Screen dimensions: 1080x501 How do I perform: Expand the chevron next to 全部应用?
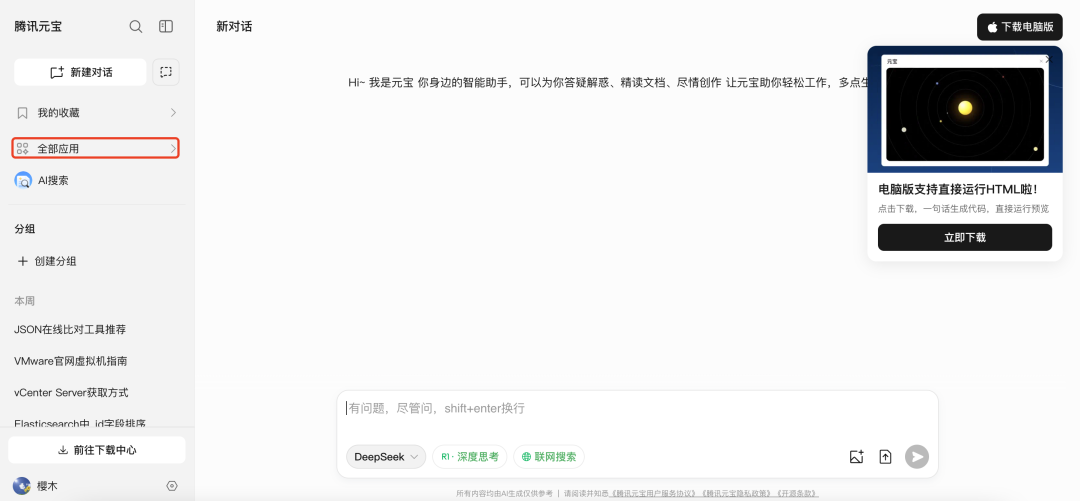coord(173,148)
